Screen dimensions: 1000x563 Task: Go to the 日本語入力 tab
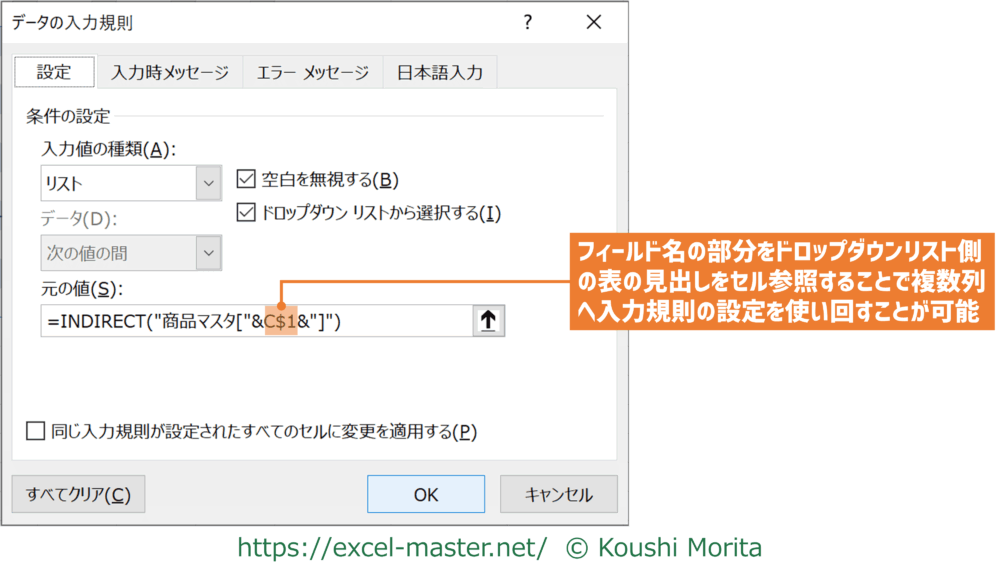(x=440, y=73)
